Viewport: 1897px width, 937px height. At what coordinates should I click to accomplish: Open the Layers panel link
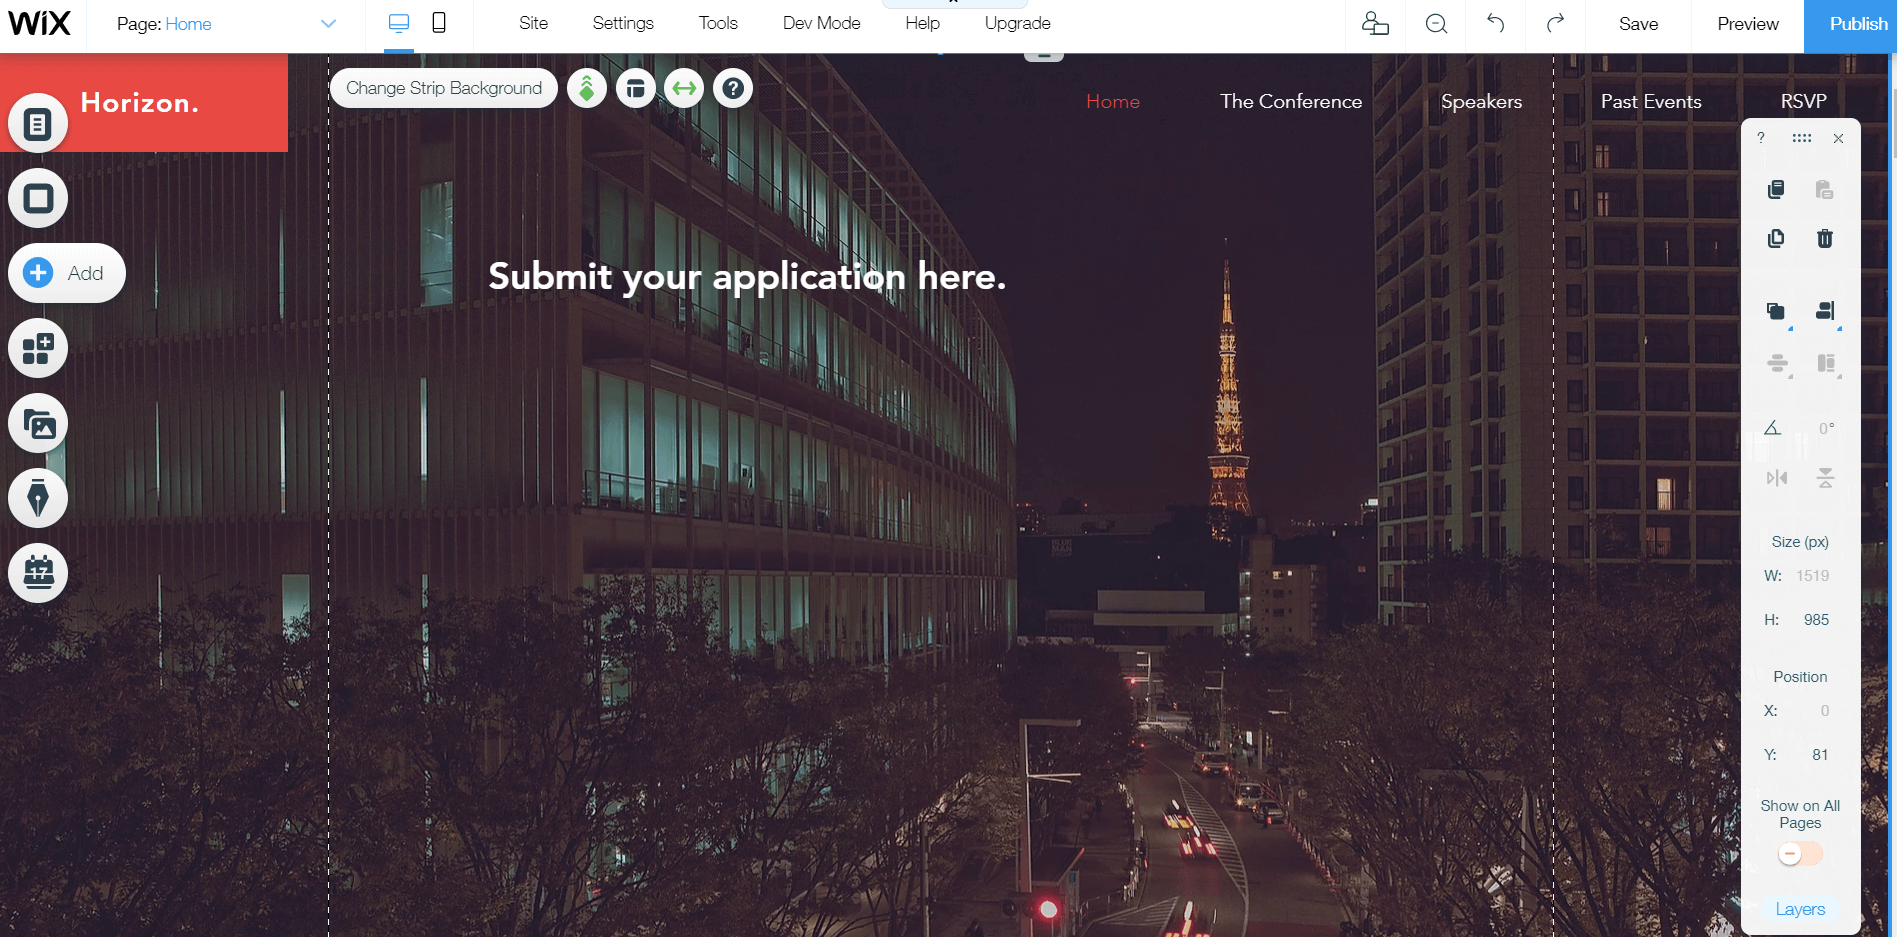(1800, 909)
